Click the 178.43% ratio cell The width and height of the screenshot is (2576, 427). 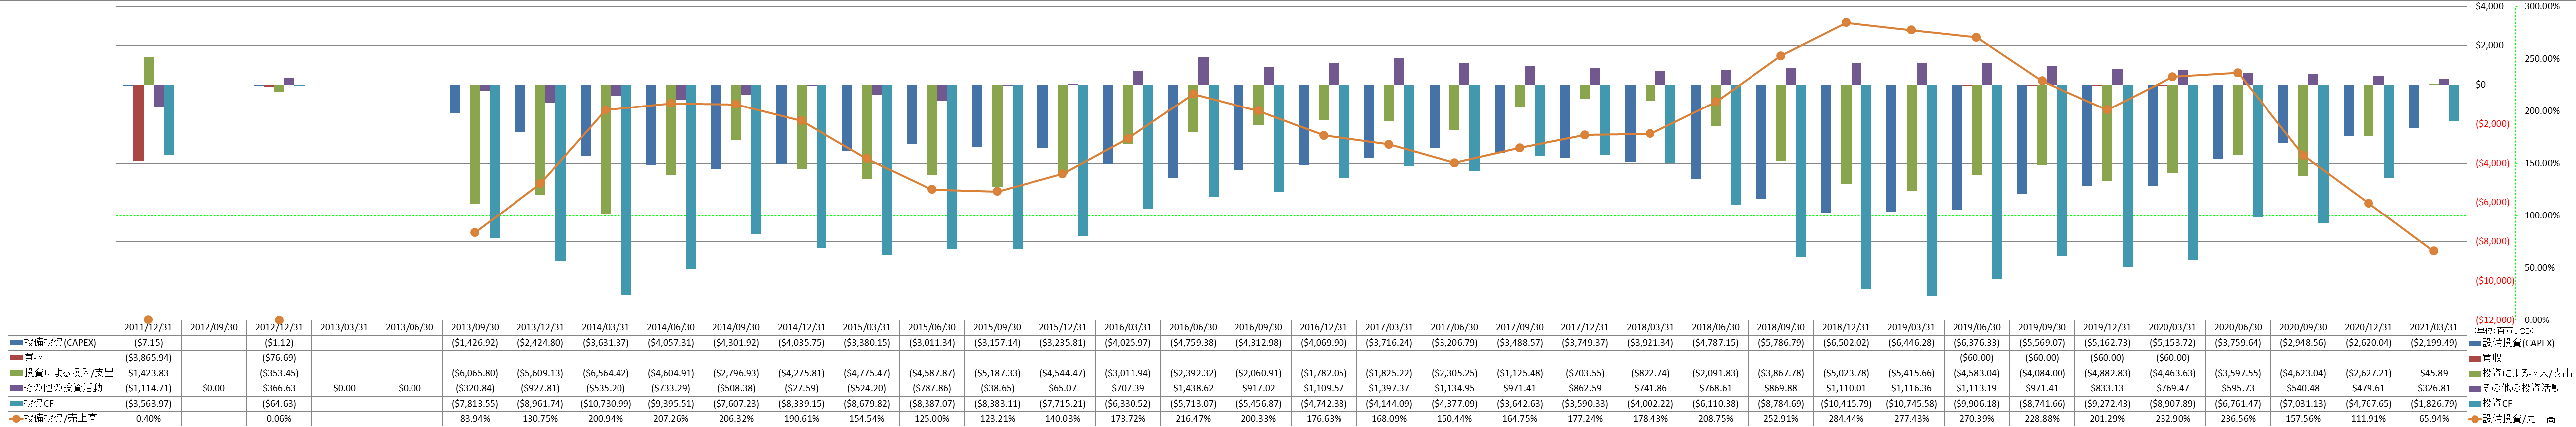click(x=1650, y=418)
